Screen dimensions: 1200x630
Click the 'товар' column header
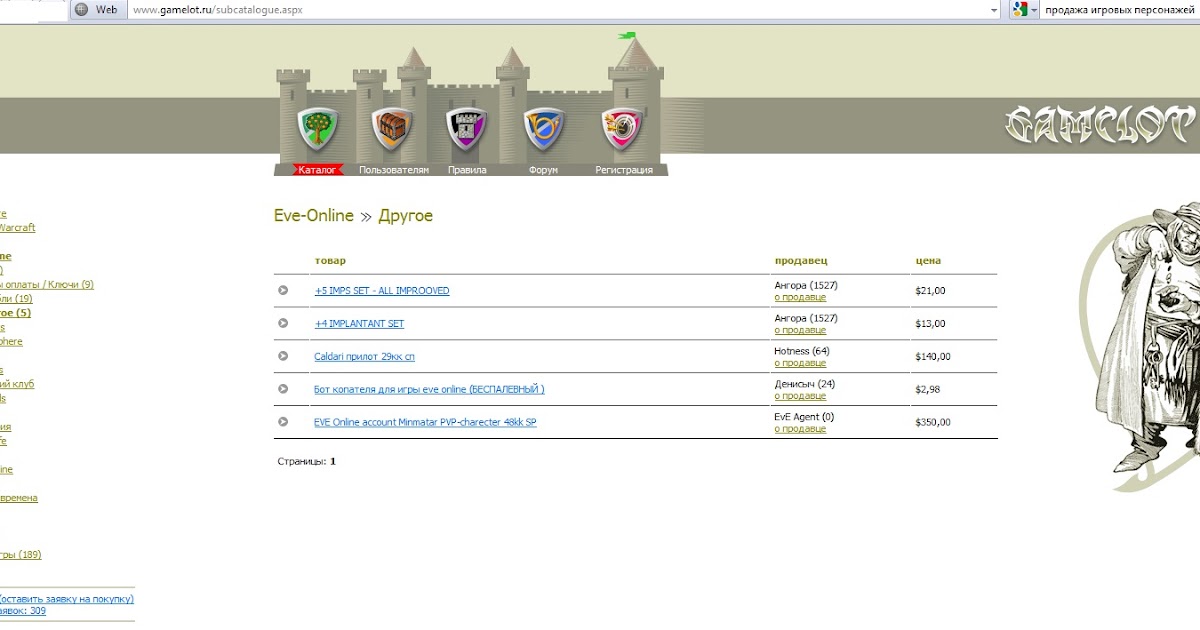point(330,261)
